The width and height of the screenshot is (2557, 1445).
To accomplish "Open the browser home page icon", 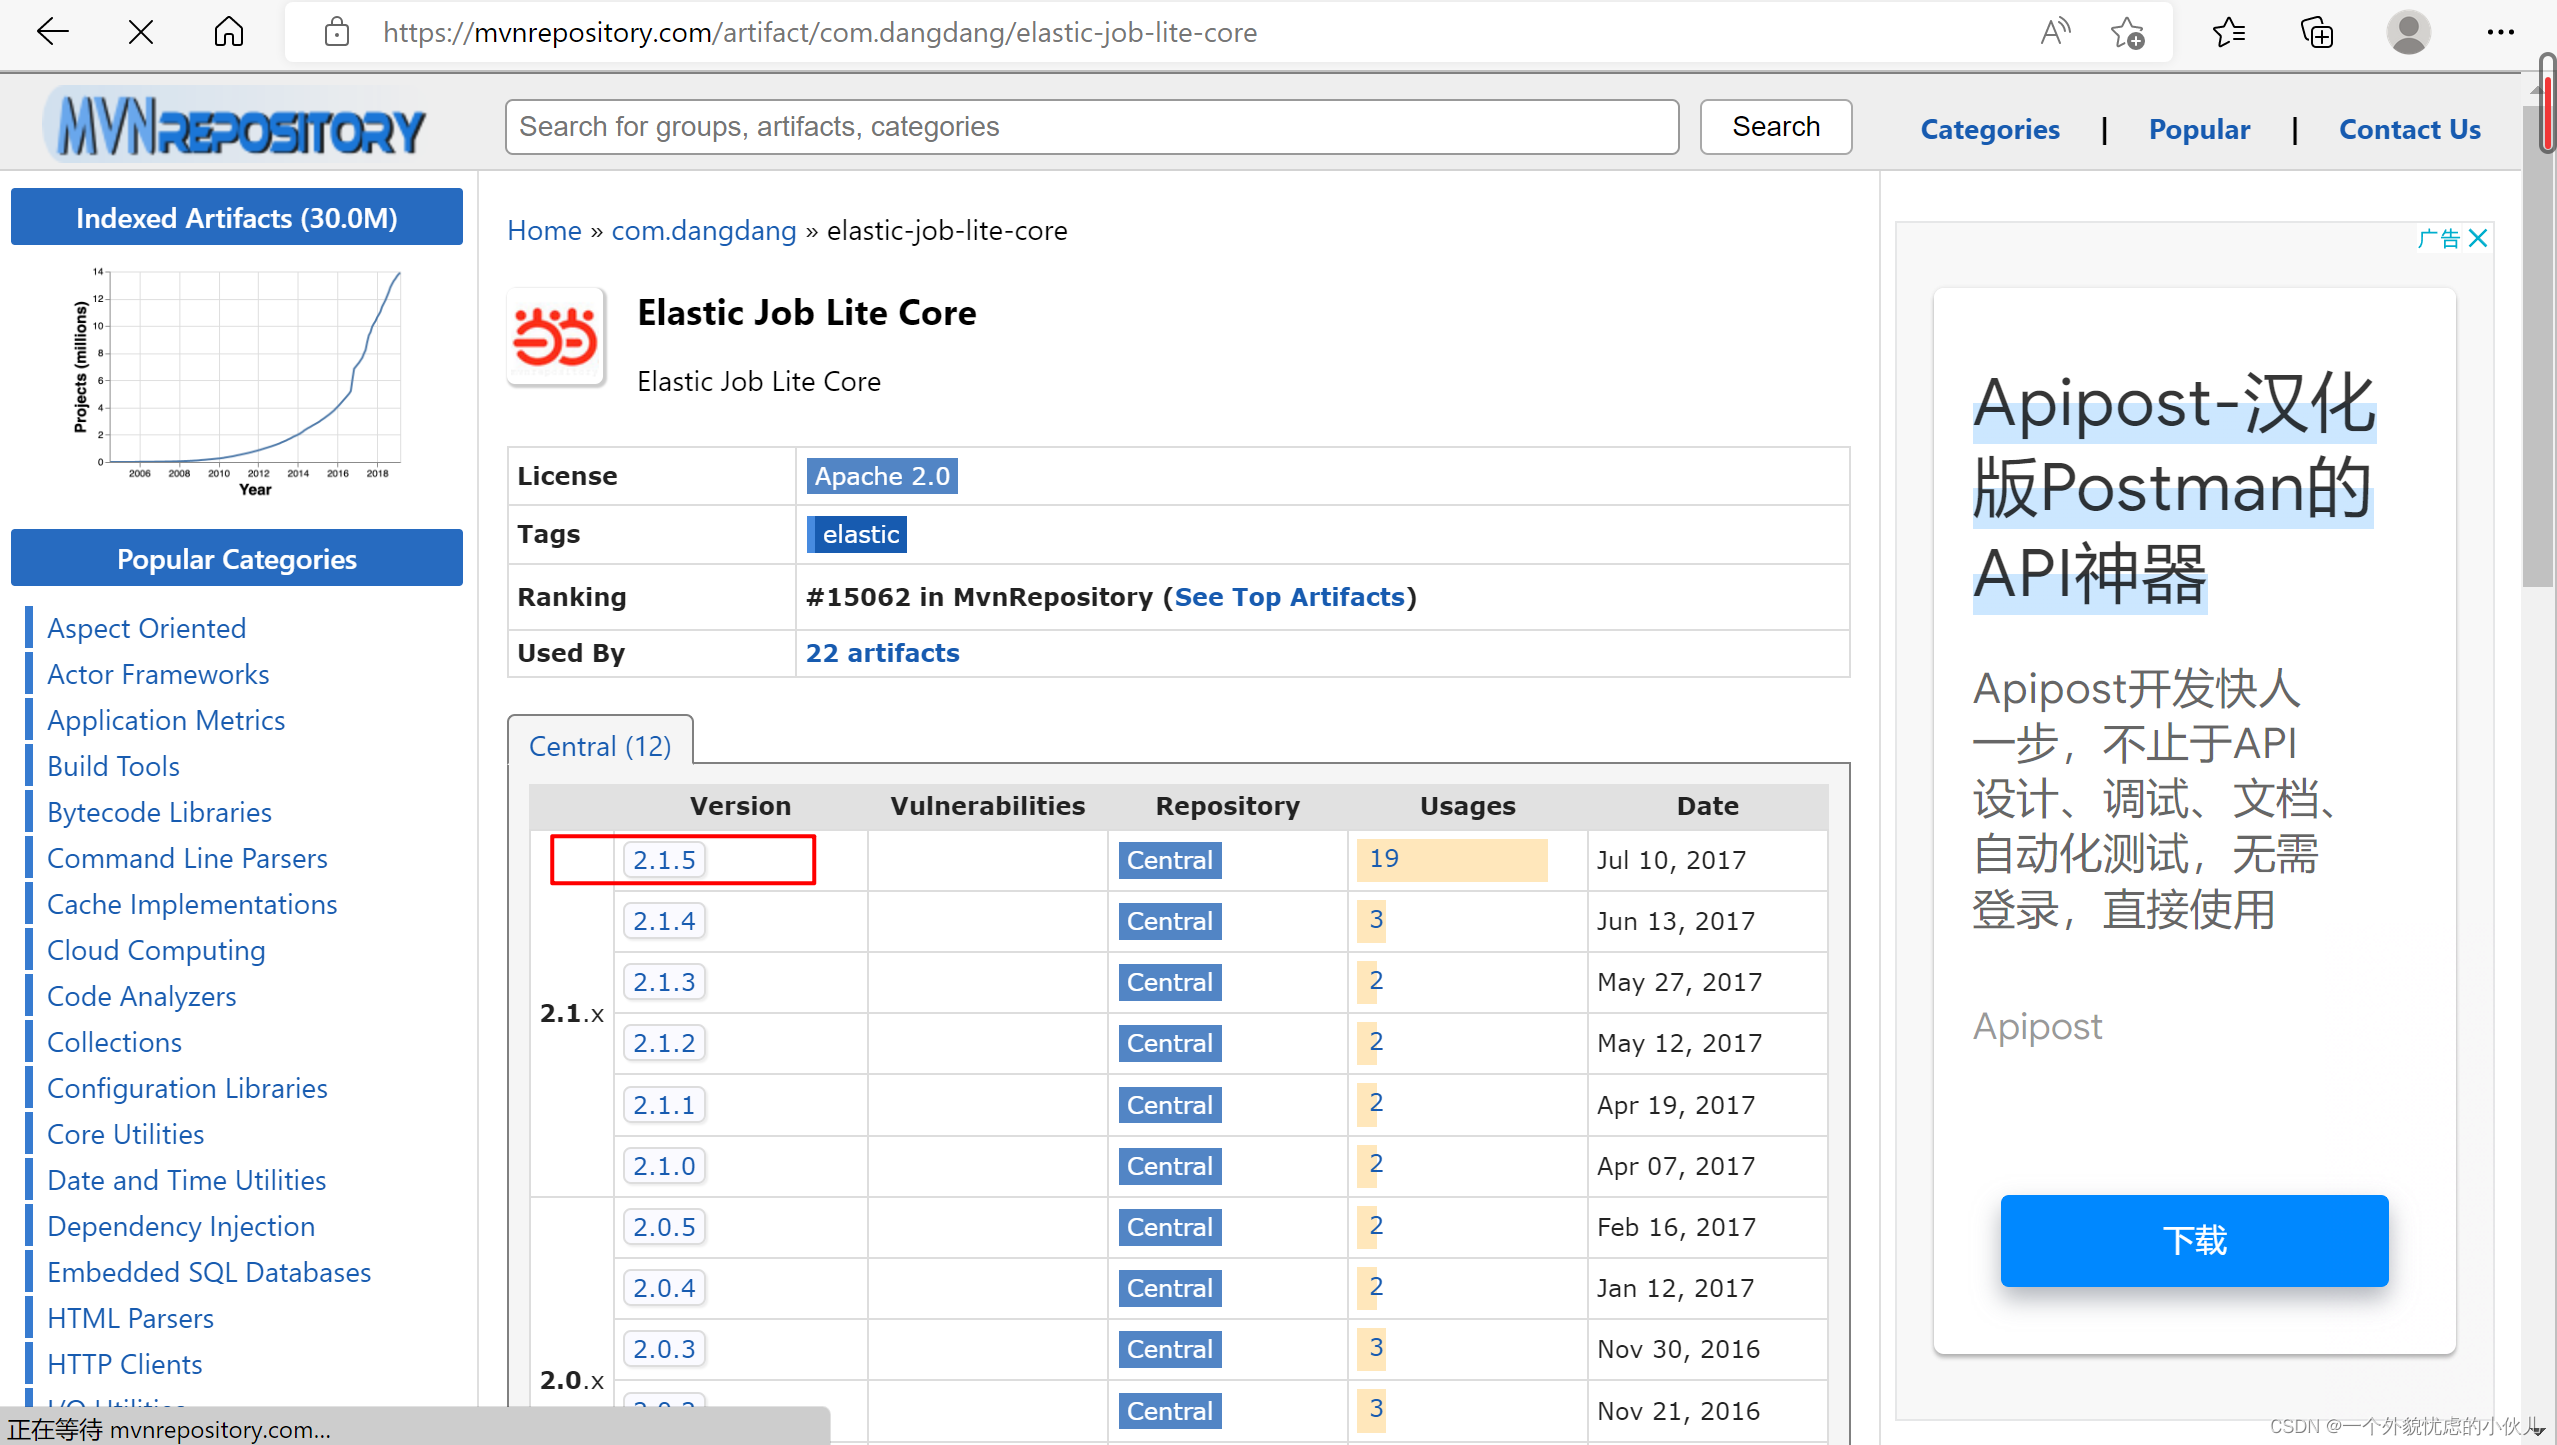I will [228, 32].
